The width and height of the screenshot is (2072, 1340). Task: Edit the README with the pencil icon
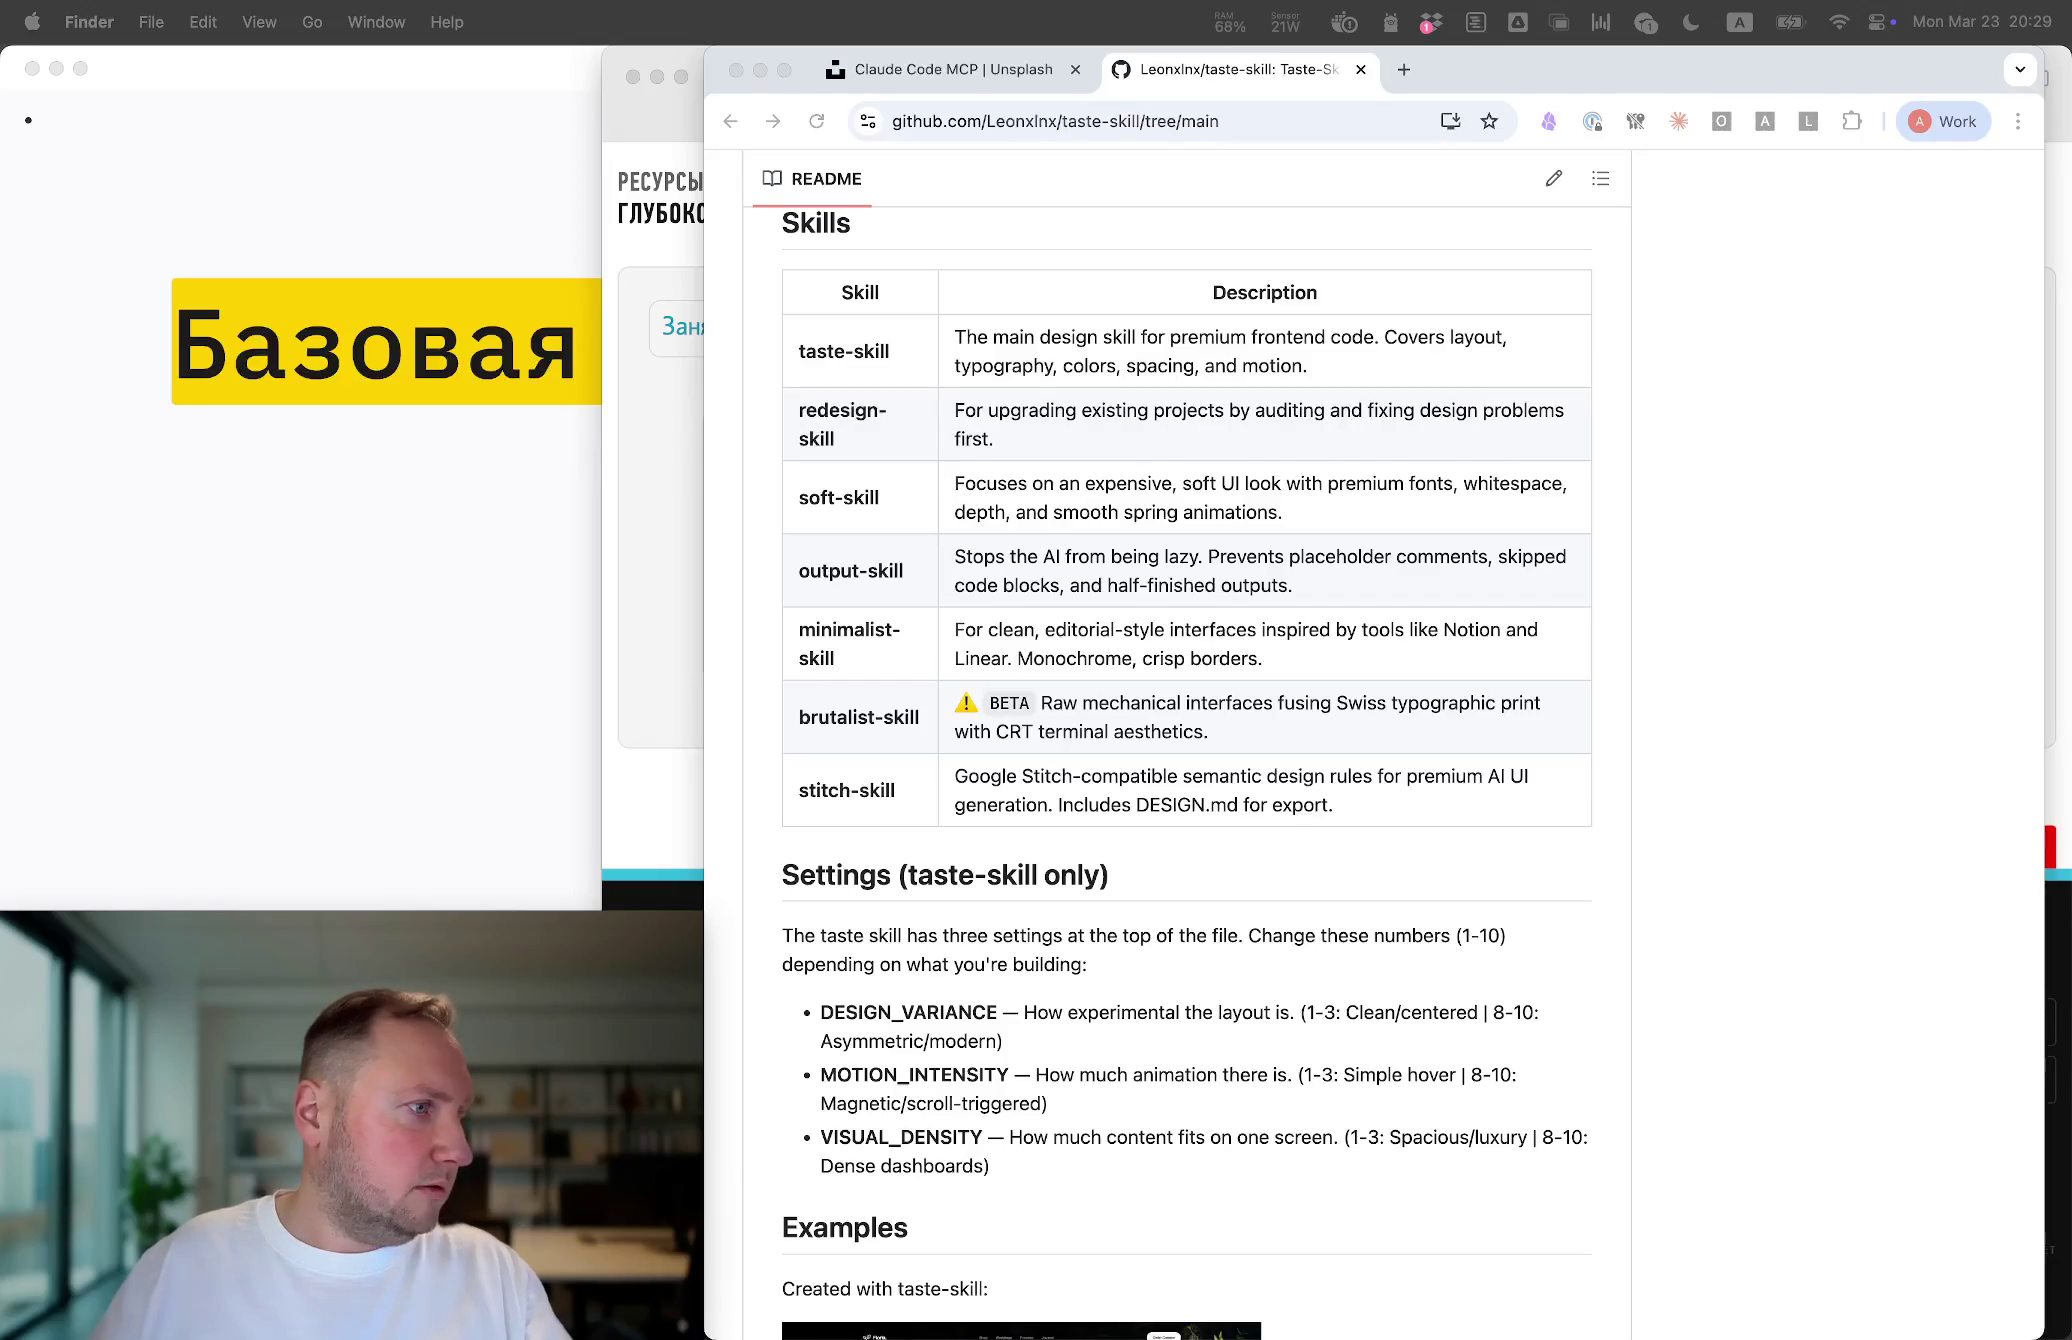coord(1553,178)
